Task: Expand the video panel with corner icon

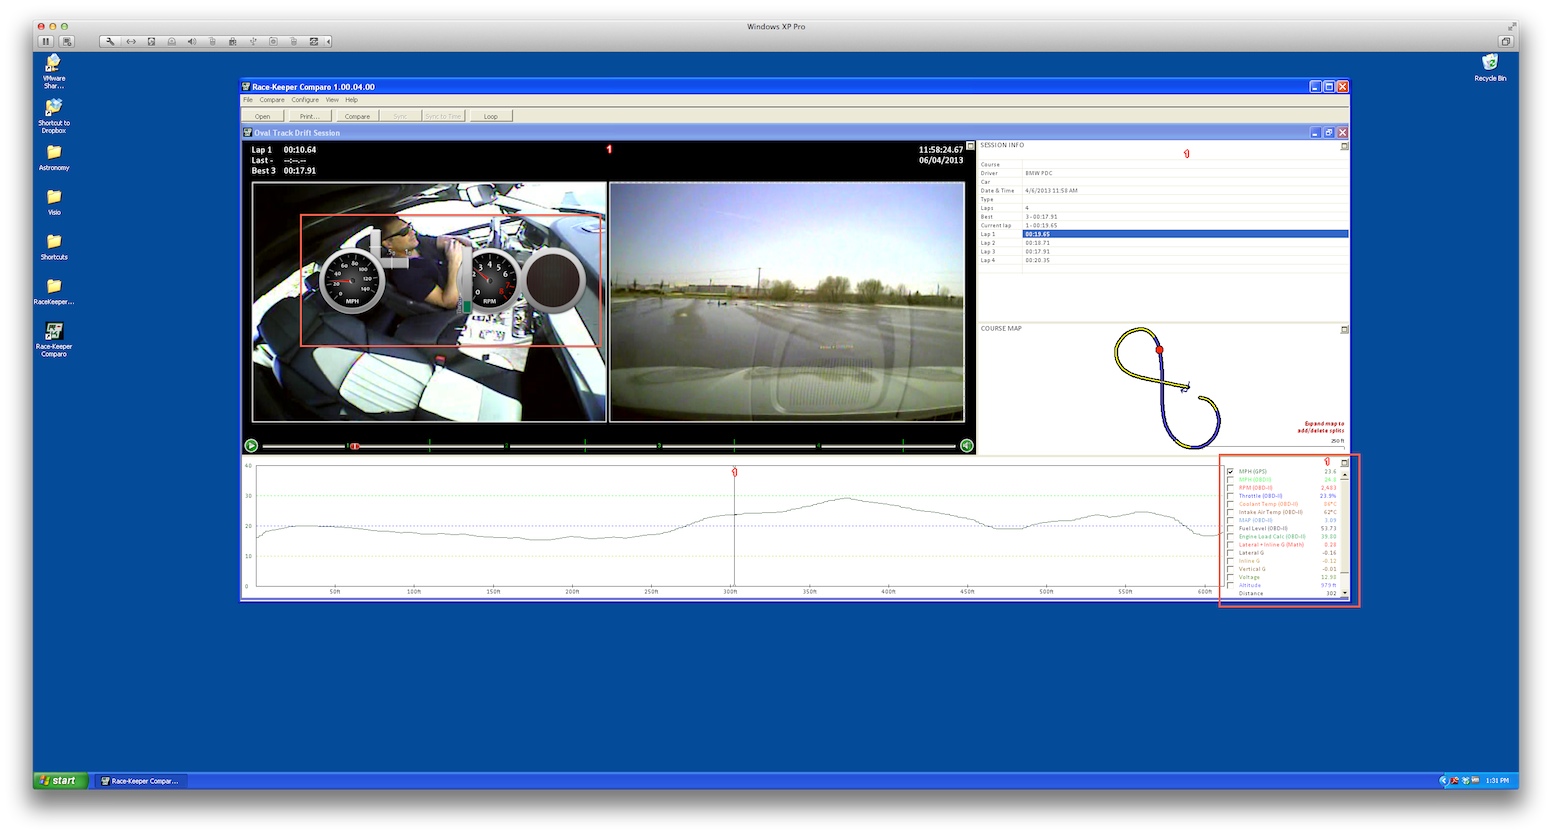Action: point(970,146)
